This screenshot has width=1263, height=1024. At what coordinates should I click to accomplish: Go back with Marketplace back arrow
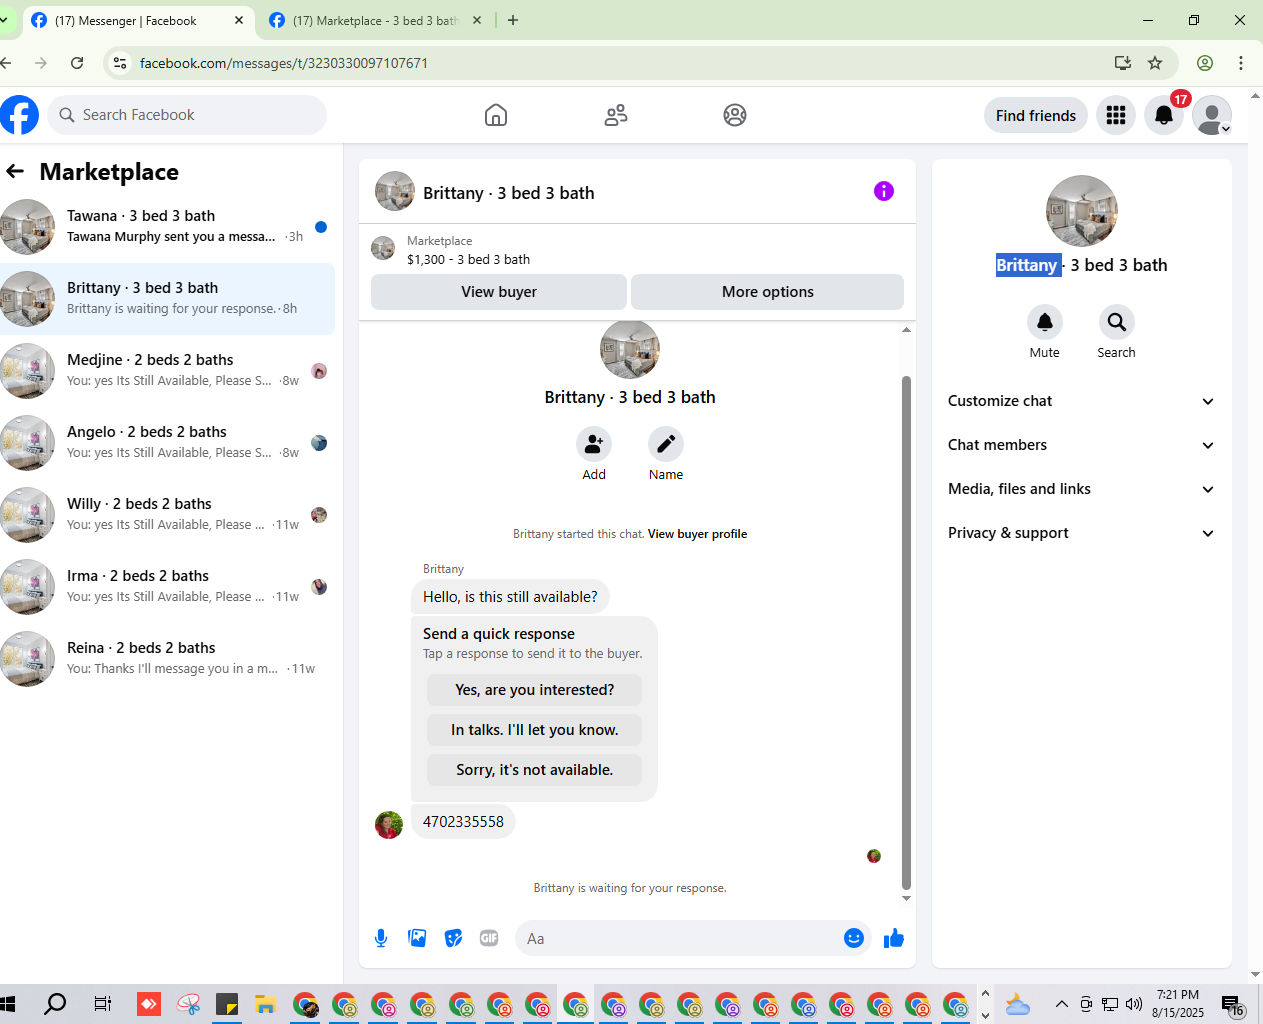pos(15,171)
